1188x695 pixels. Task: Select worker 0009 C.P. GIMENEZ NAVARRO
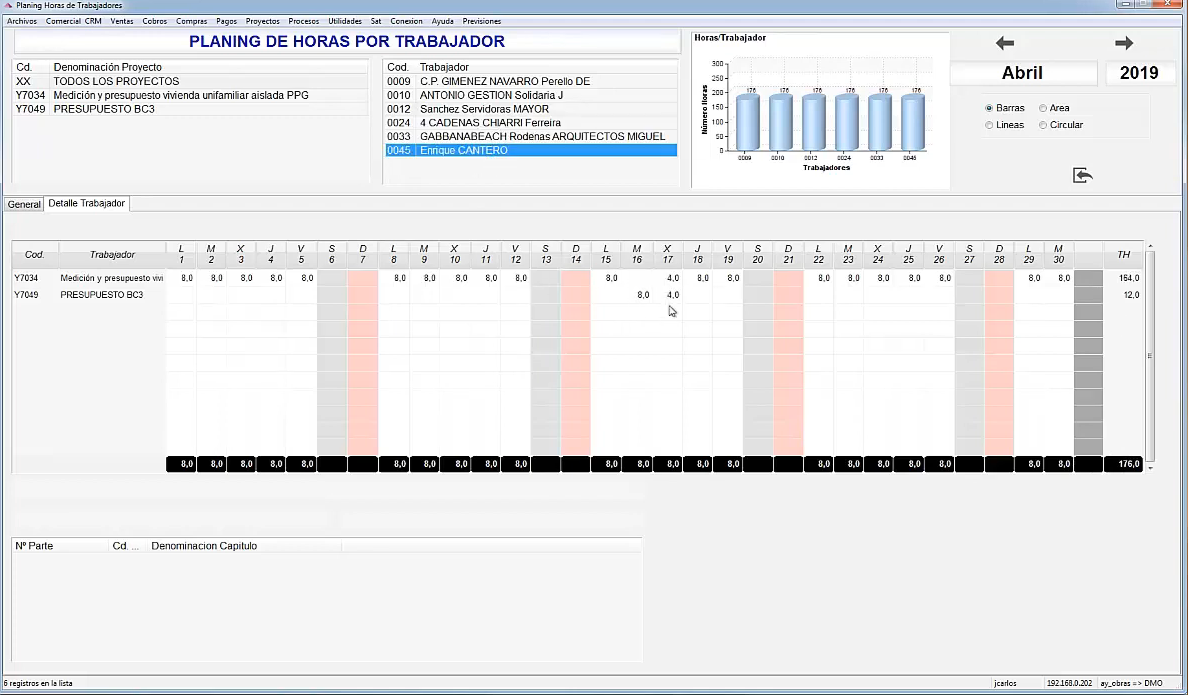tap(504, 81)
